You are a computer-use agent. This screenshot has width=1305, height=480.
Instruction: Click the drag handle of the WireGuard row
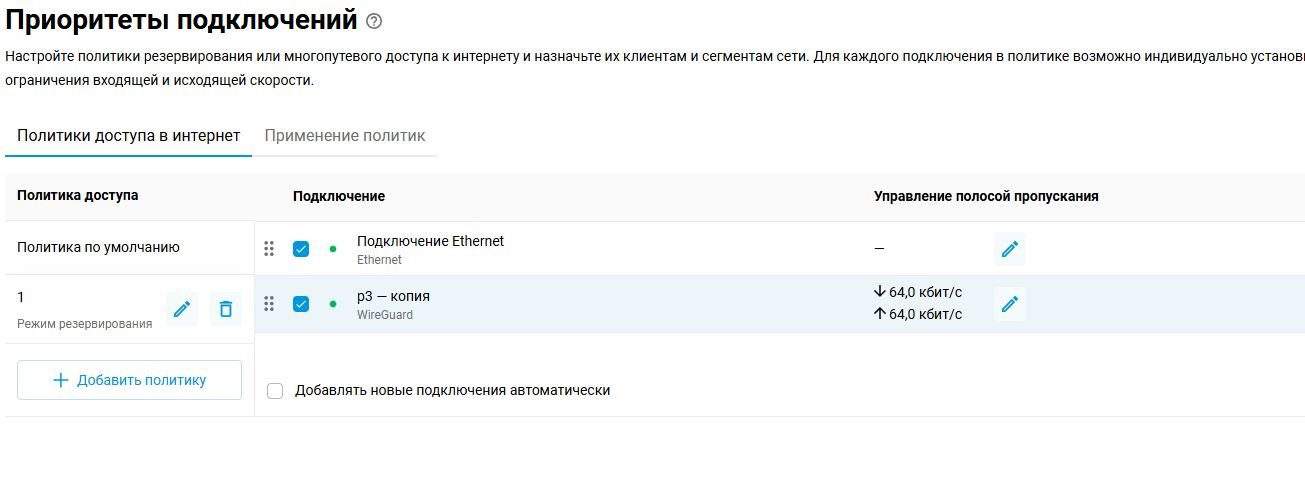(269, 304)
